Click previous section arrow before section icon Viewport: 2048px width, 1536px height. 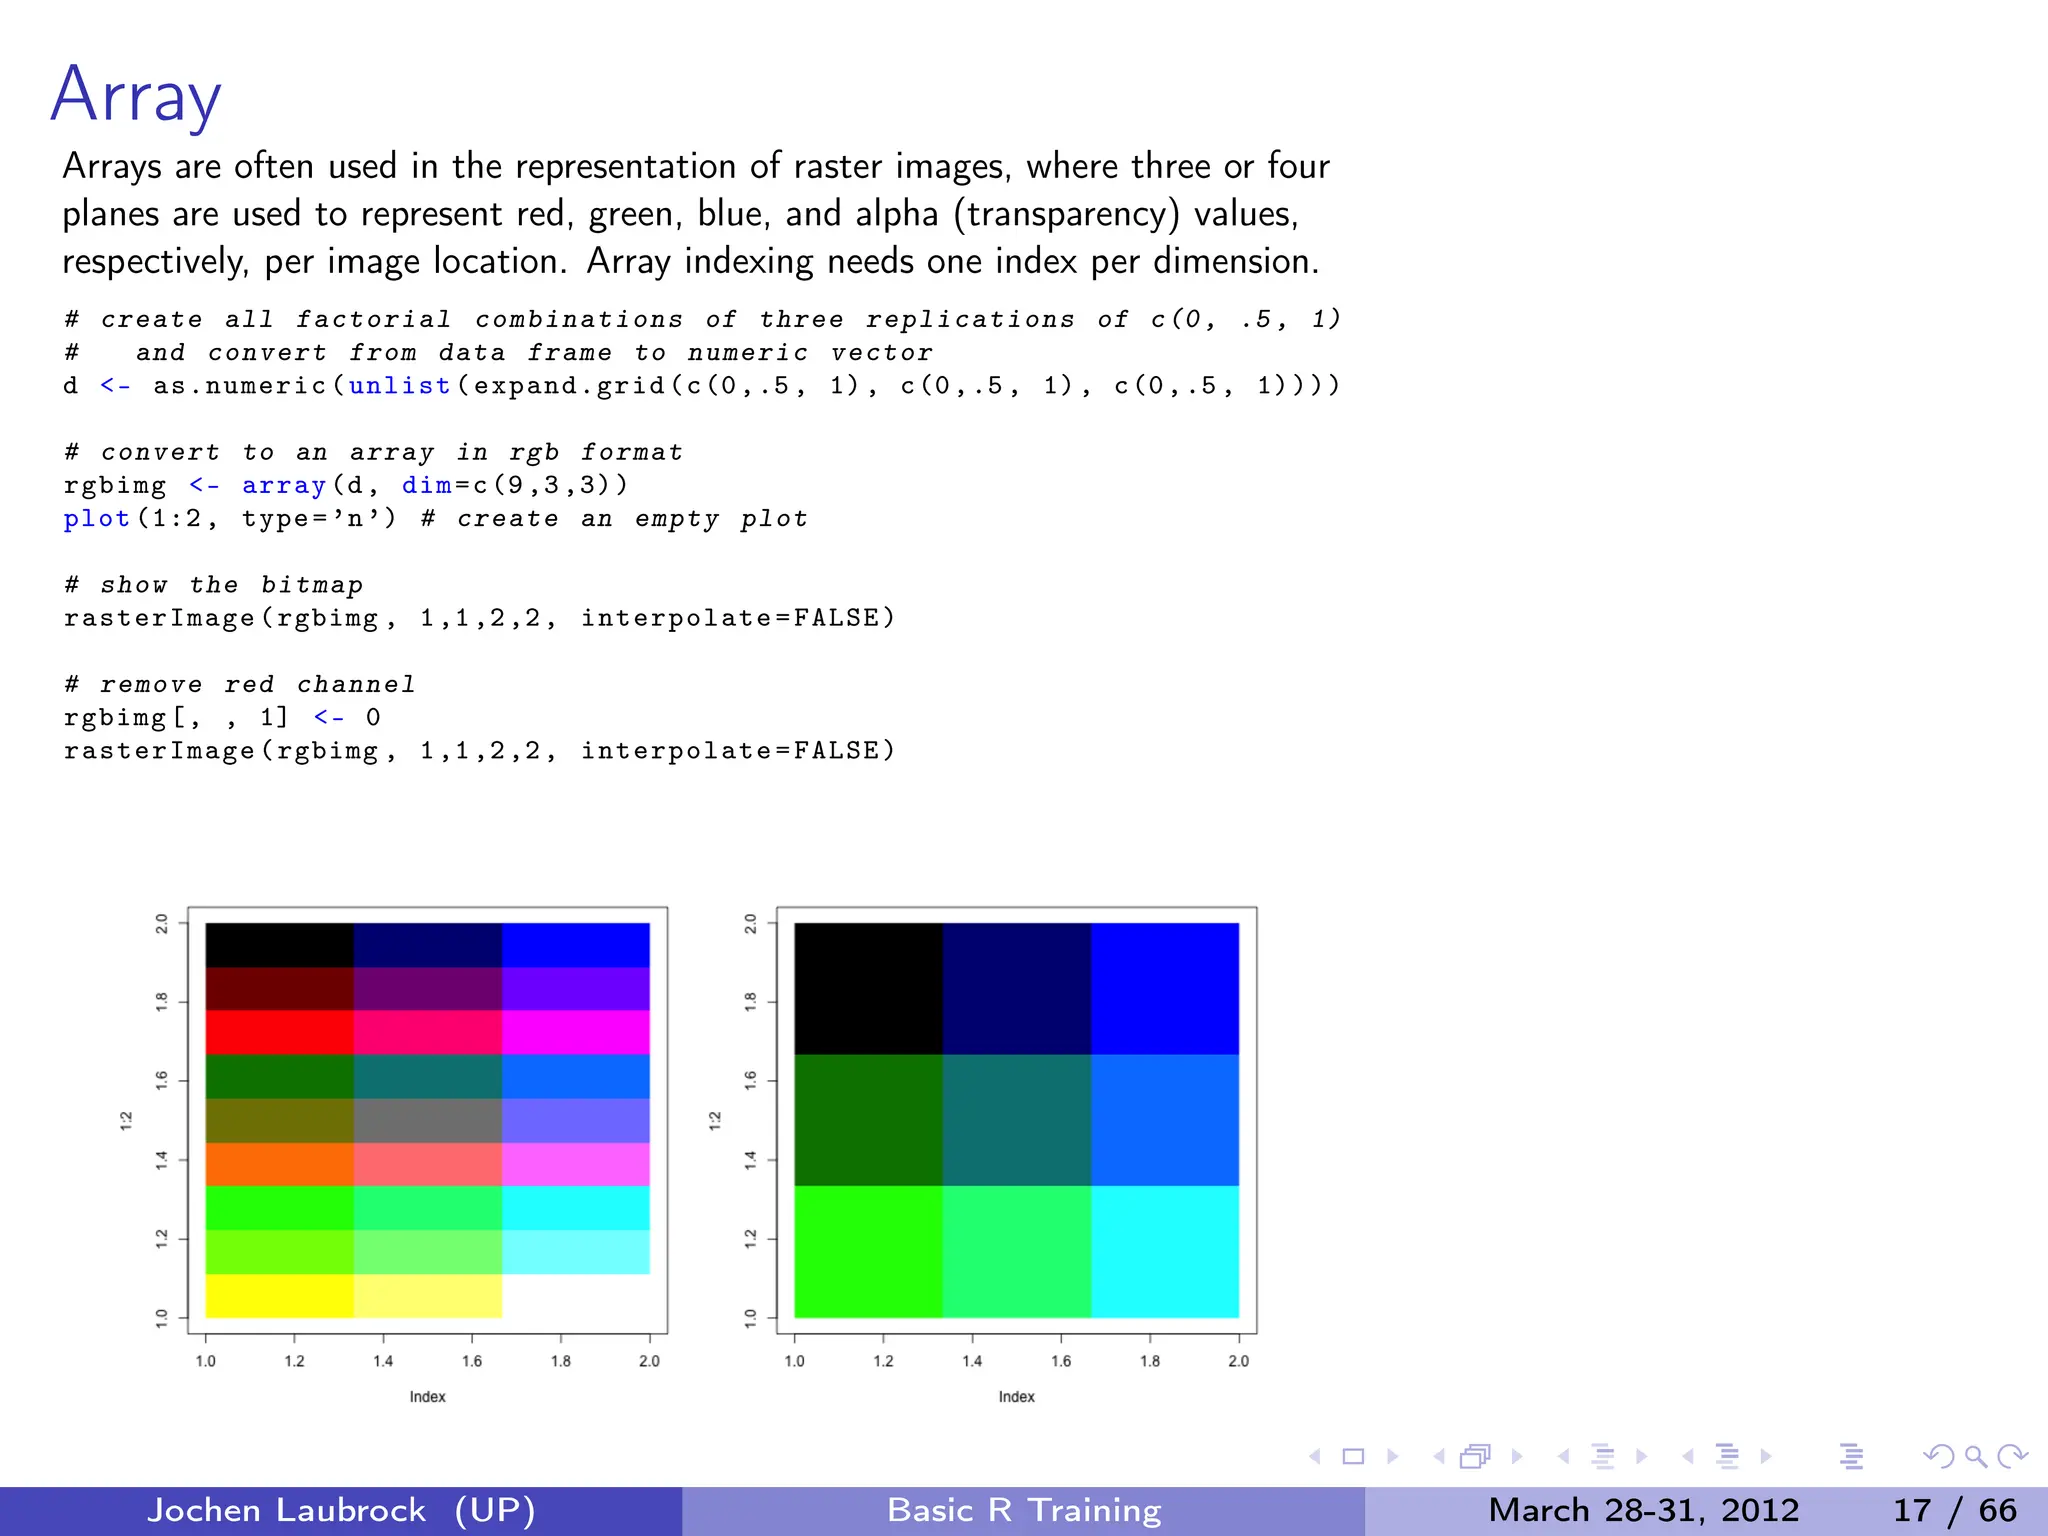(x=1688, y=1457)
